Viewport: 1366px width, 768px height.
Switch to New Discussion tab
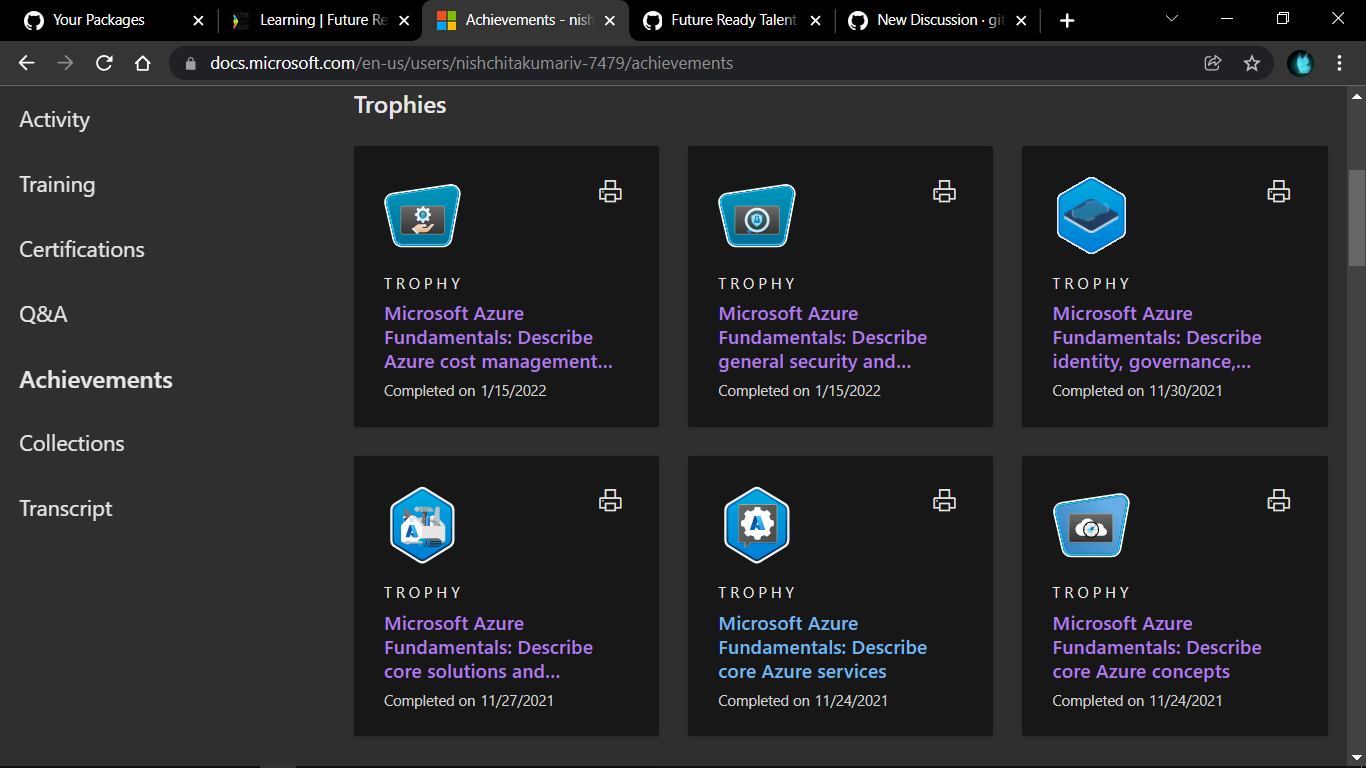[x=938, y=20]
